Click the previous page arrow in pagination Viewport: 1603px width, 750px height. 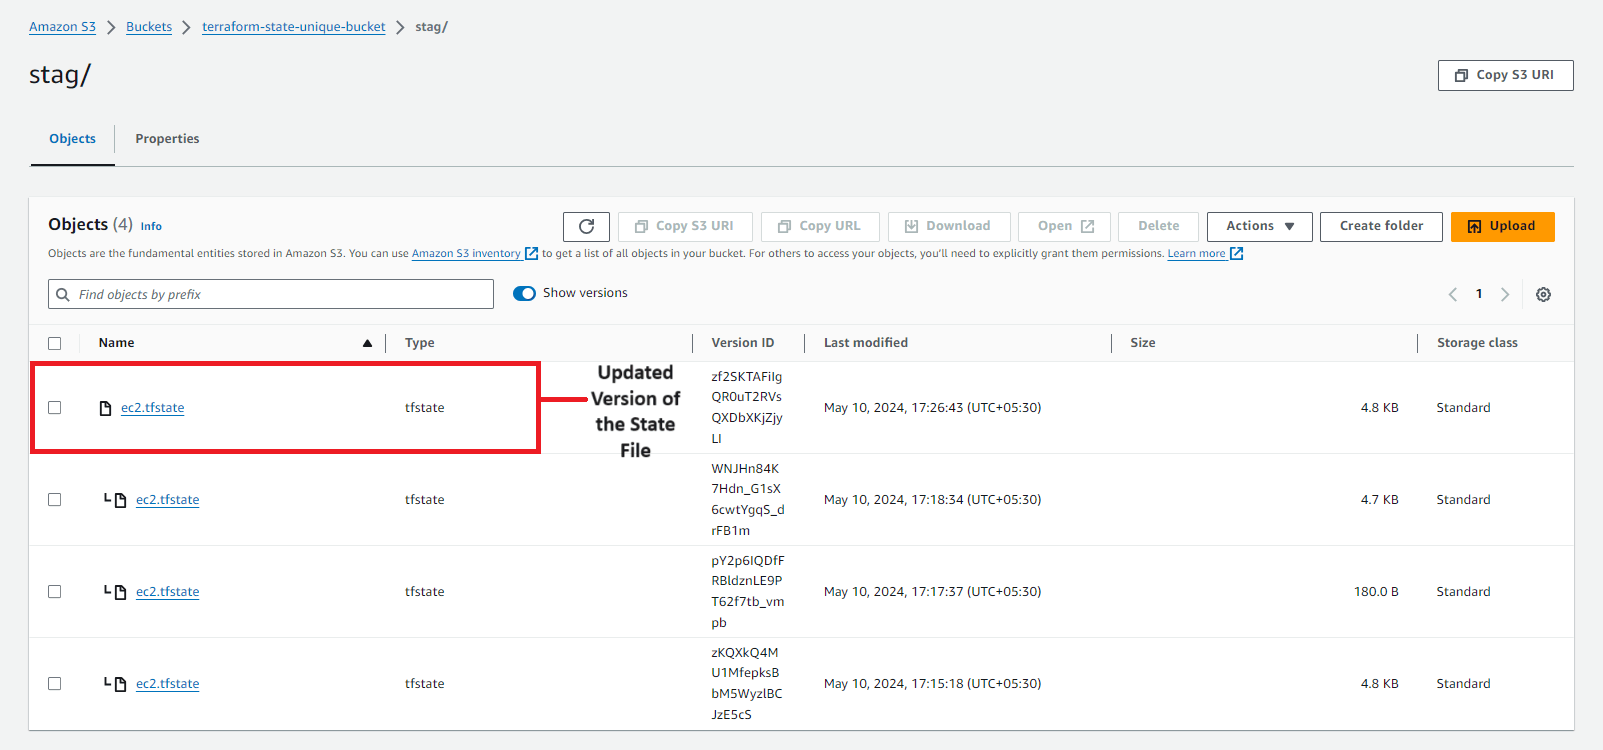click(x=1453, y=295)
